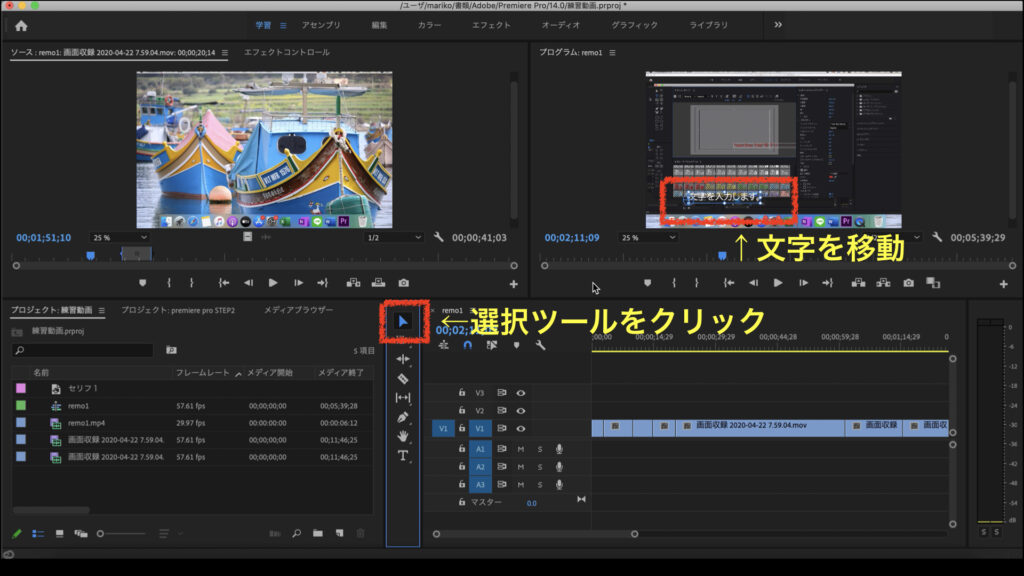Image resolution: width=1024 pixels, height=576 pixels.
Task: Toggle V2 track visibility eye
Action: 520,411
